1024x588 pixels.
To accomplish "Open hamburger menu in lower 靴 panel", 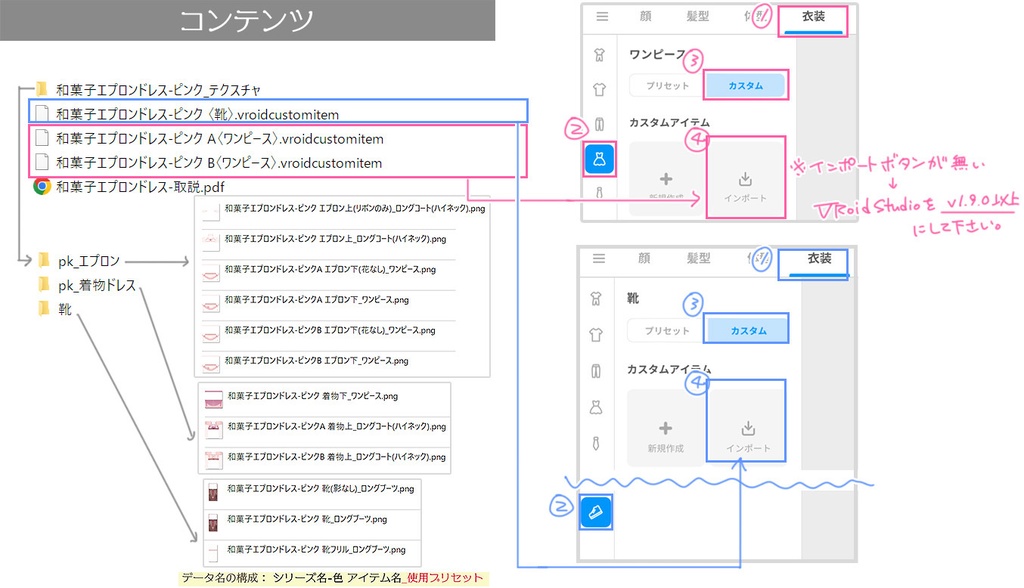I will 599,259.
